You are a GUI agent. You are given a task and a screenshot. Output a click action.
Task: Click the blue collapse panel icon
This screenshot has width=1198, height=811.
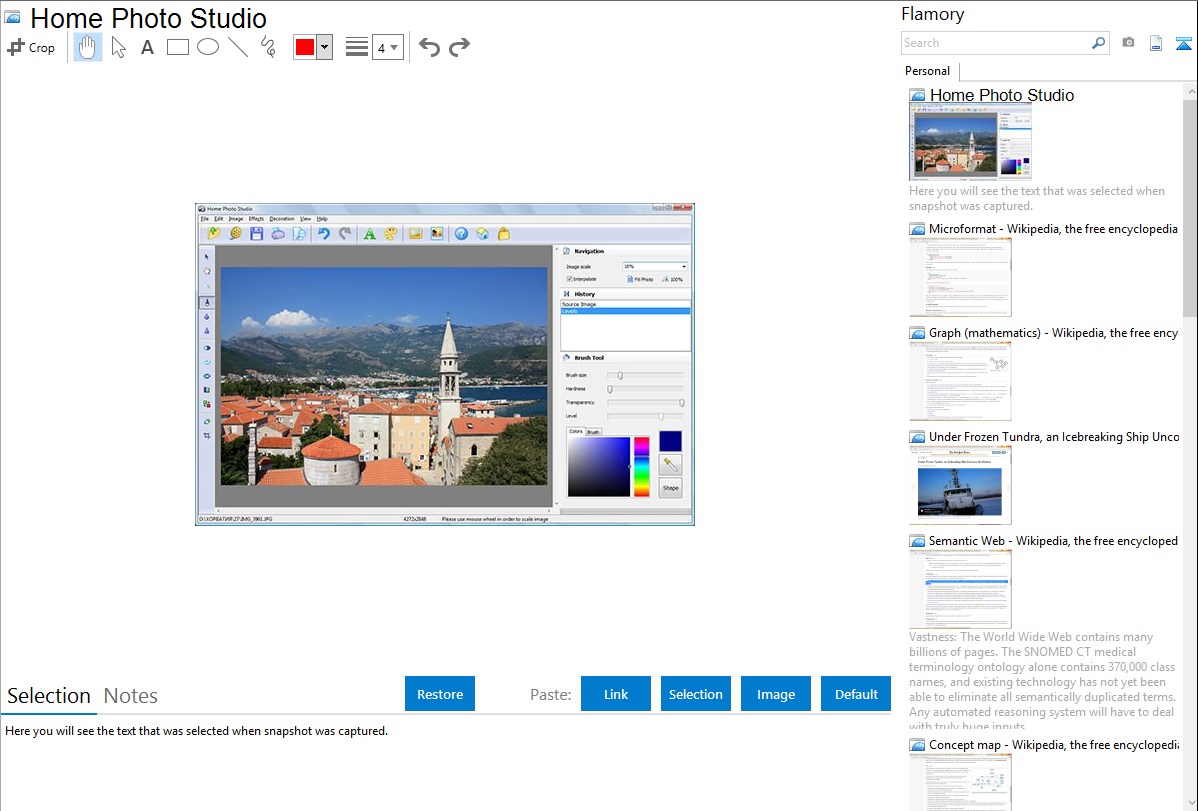point(1183,43)
